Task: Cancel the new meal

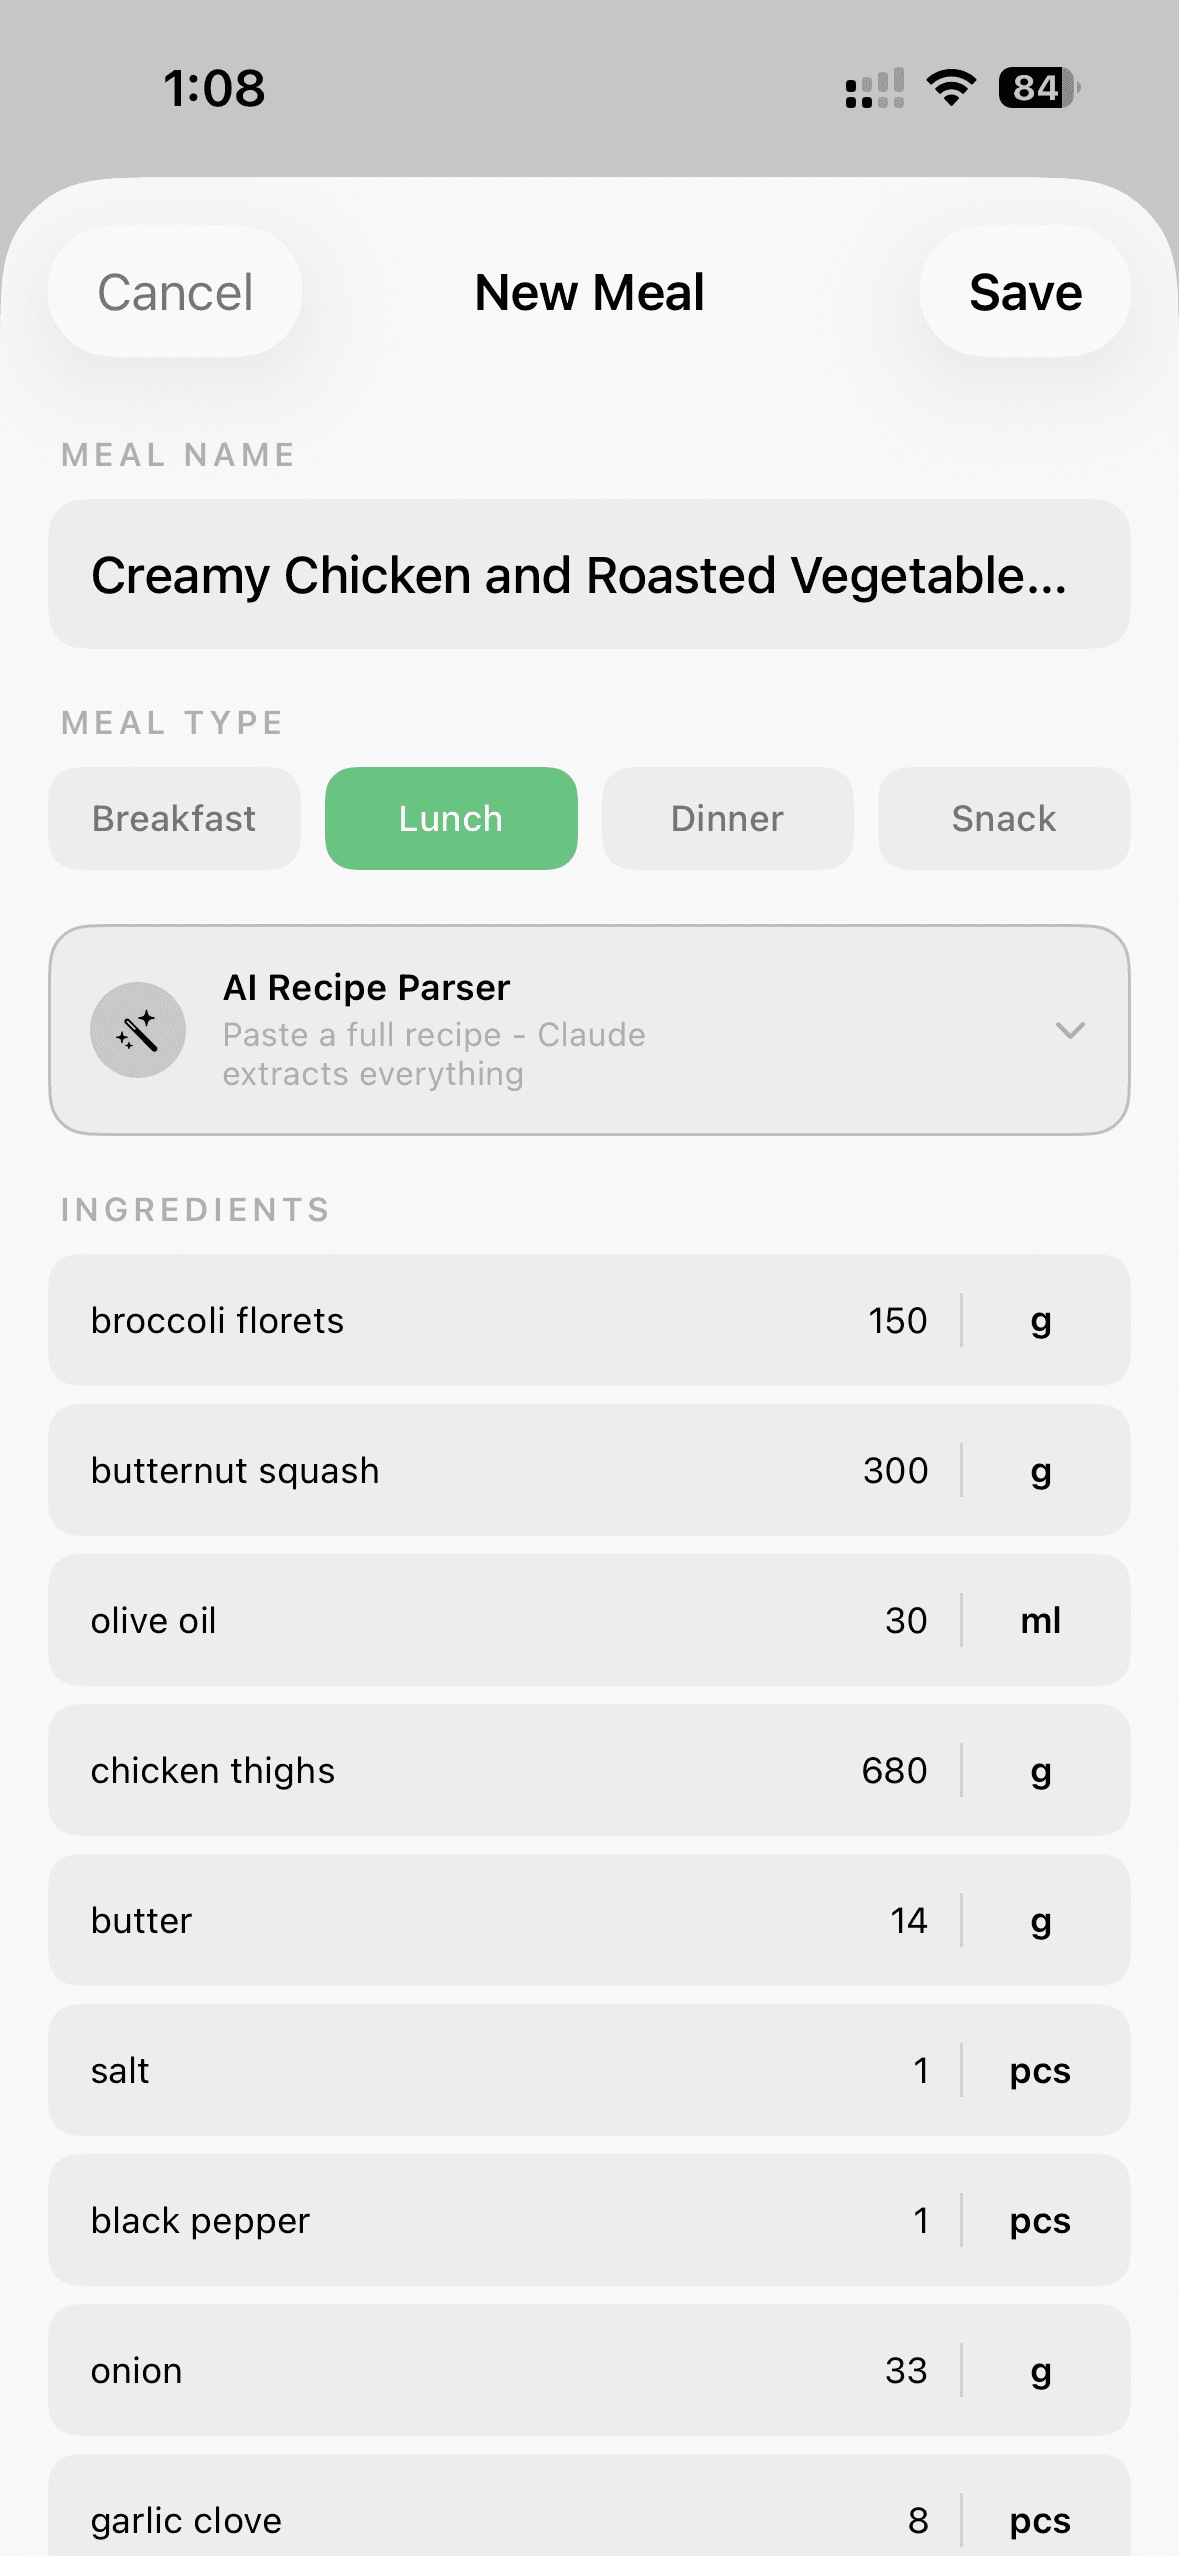Action: pos(175,292)
